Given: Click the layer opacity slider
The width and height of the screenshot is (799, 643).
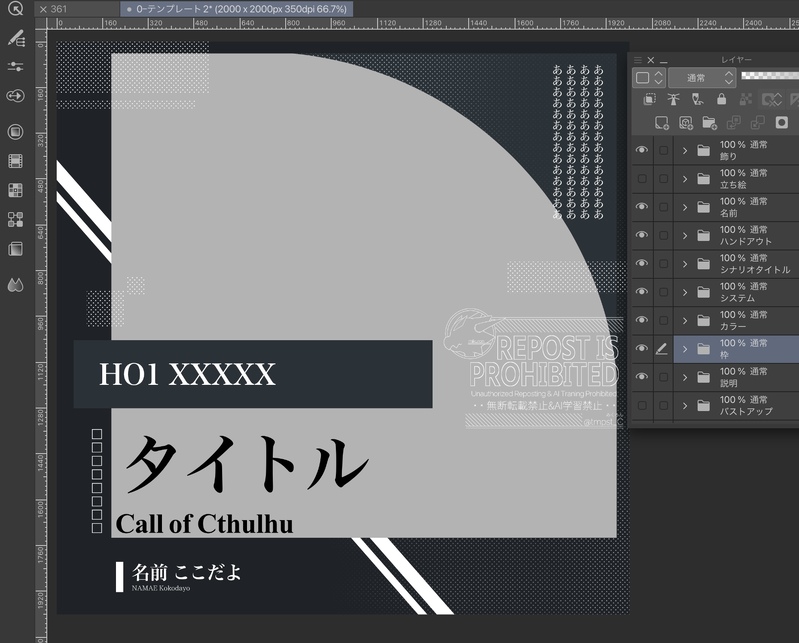Looking at the screenshot, I should point(770,75).
